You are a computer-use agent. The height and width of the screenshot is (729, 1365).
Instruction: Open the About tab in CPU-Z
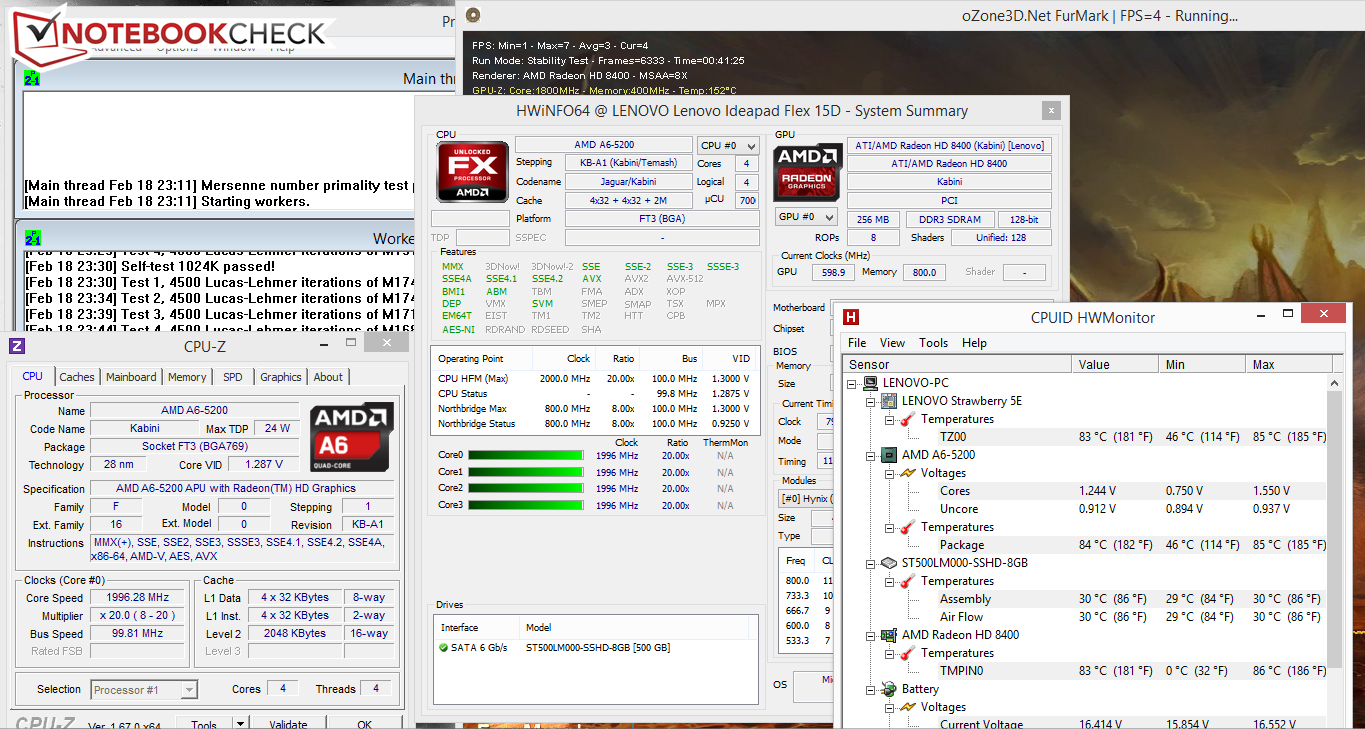tap(328, 377)
